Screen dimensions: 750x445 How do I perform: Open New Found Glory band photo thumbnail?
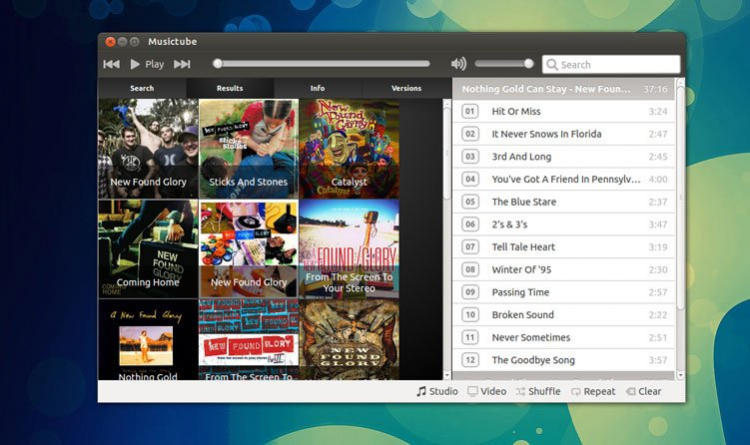click(x=148, y=148)
